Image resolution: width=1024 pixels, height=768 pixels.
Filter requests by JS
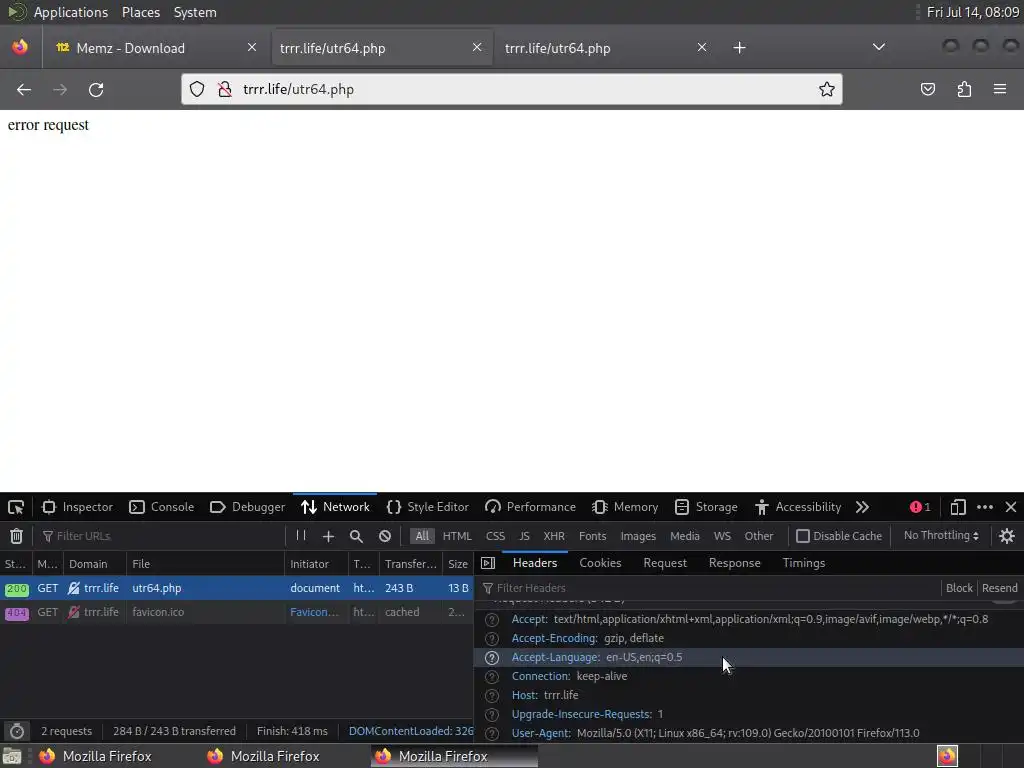coord(524,536)
